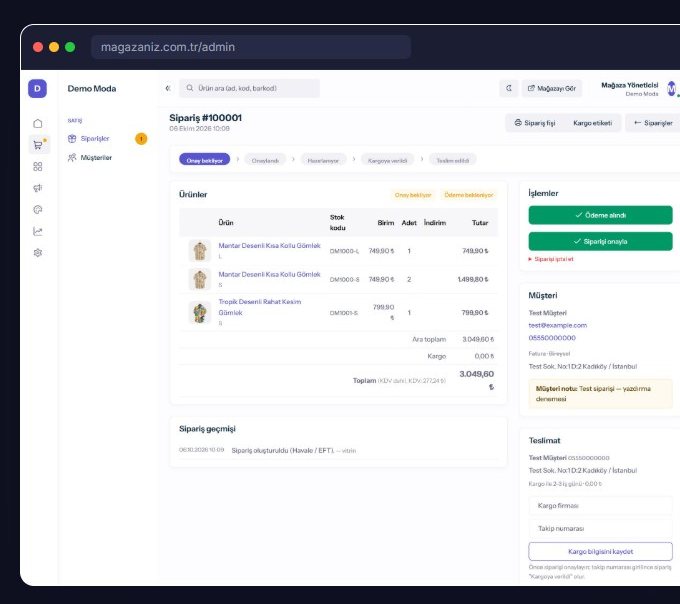Open the gear settings icon in sidebar
The image size is (680, 604).
[x=38, y=252]
